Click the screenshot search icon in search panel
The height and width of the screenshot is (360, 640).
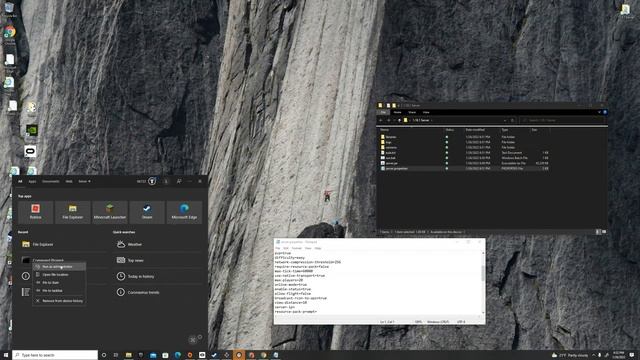click(x=193, y=340)
